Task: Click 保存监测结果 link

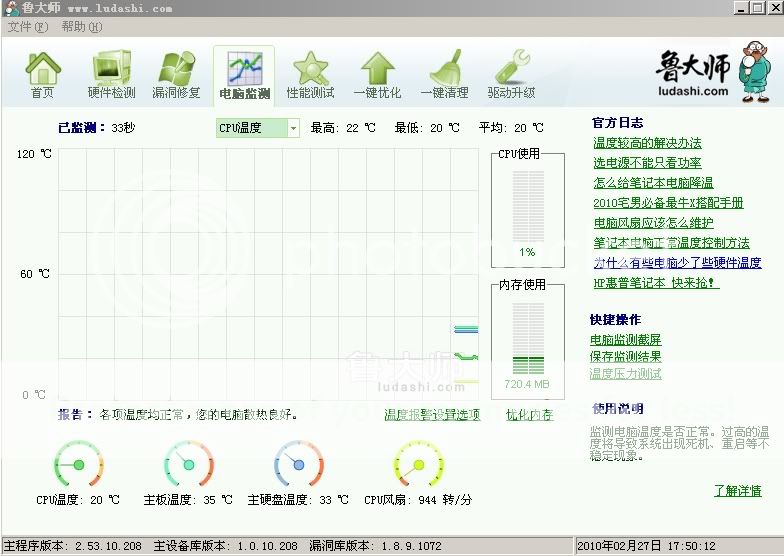Action: point(625,357)
